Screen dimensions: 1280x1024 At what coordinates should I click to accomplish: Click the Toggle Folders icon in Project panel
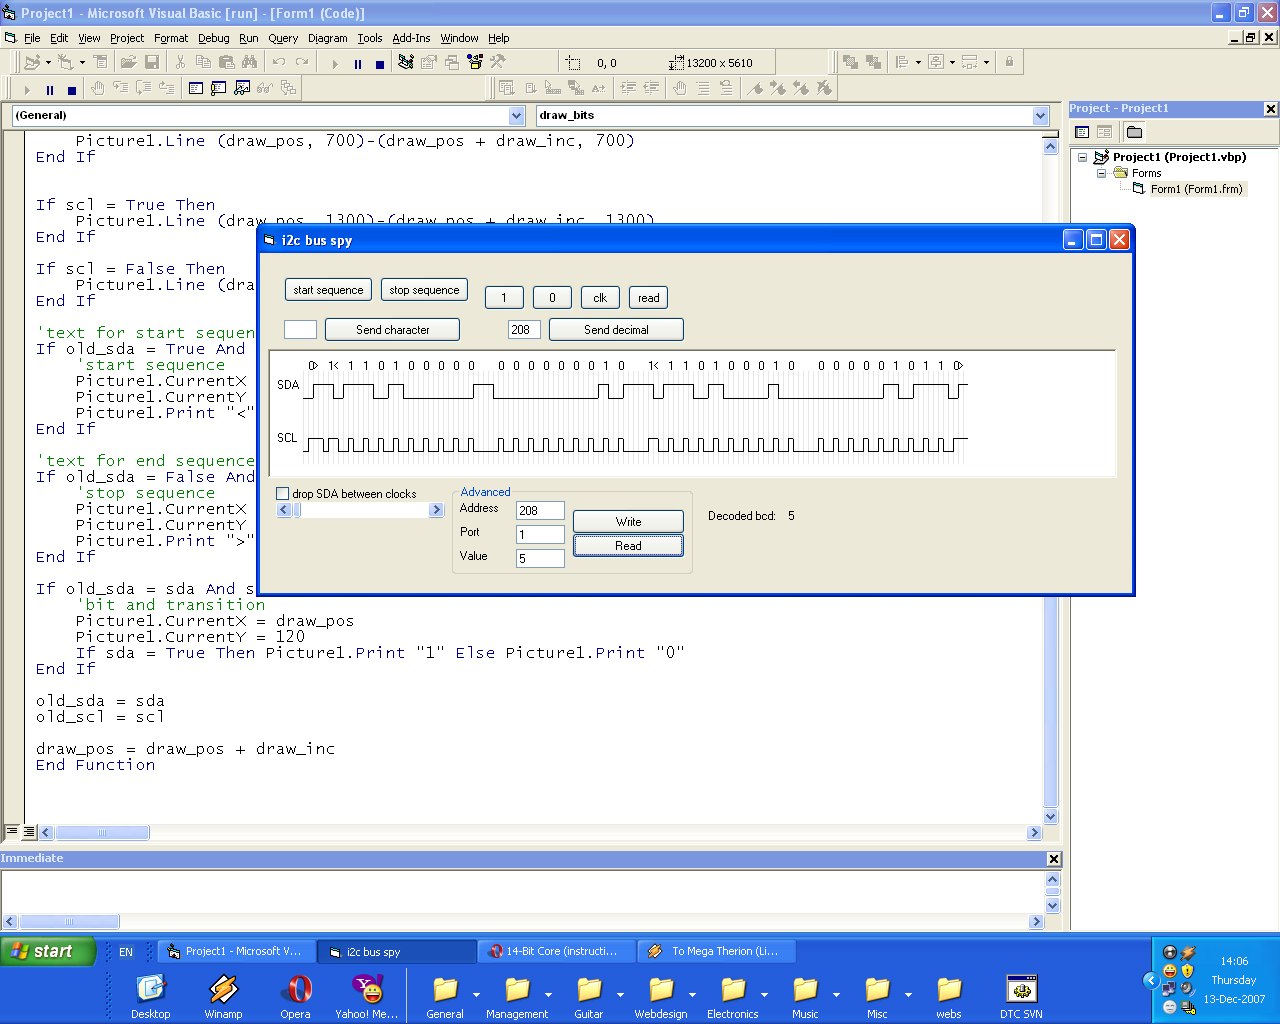pyautogui.click(x=1134, y=132)
